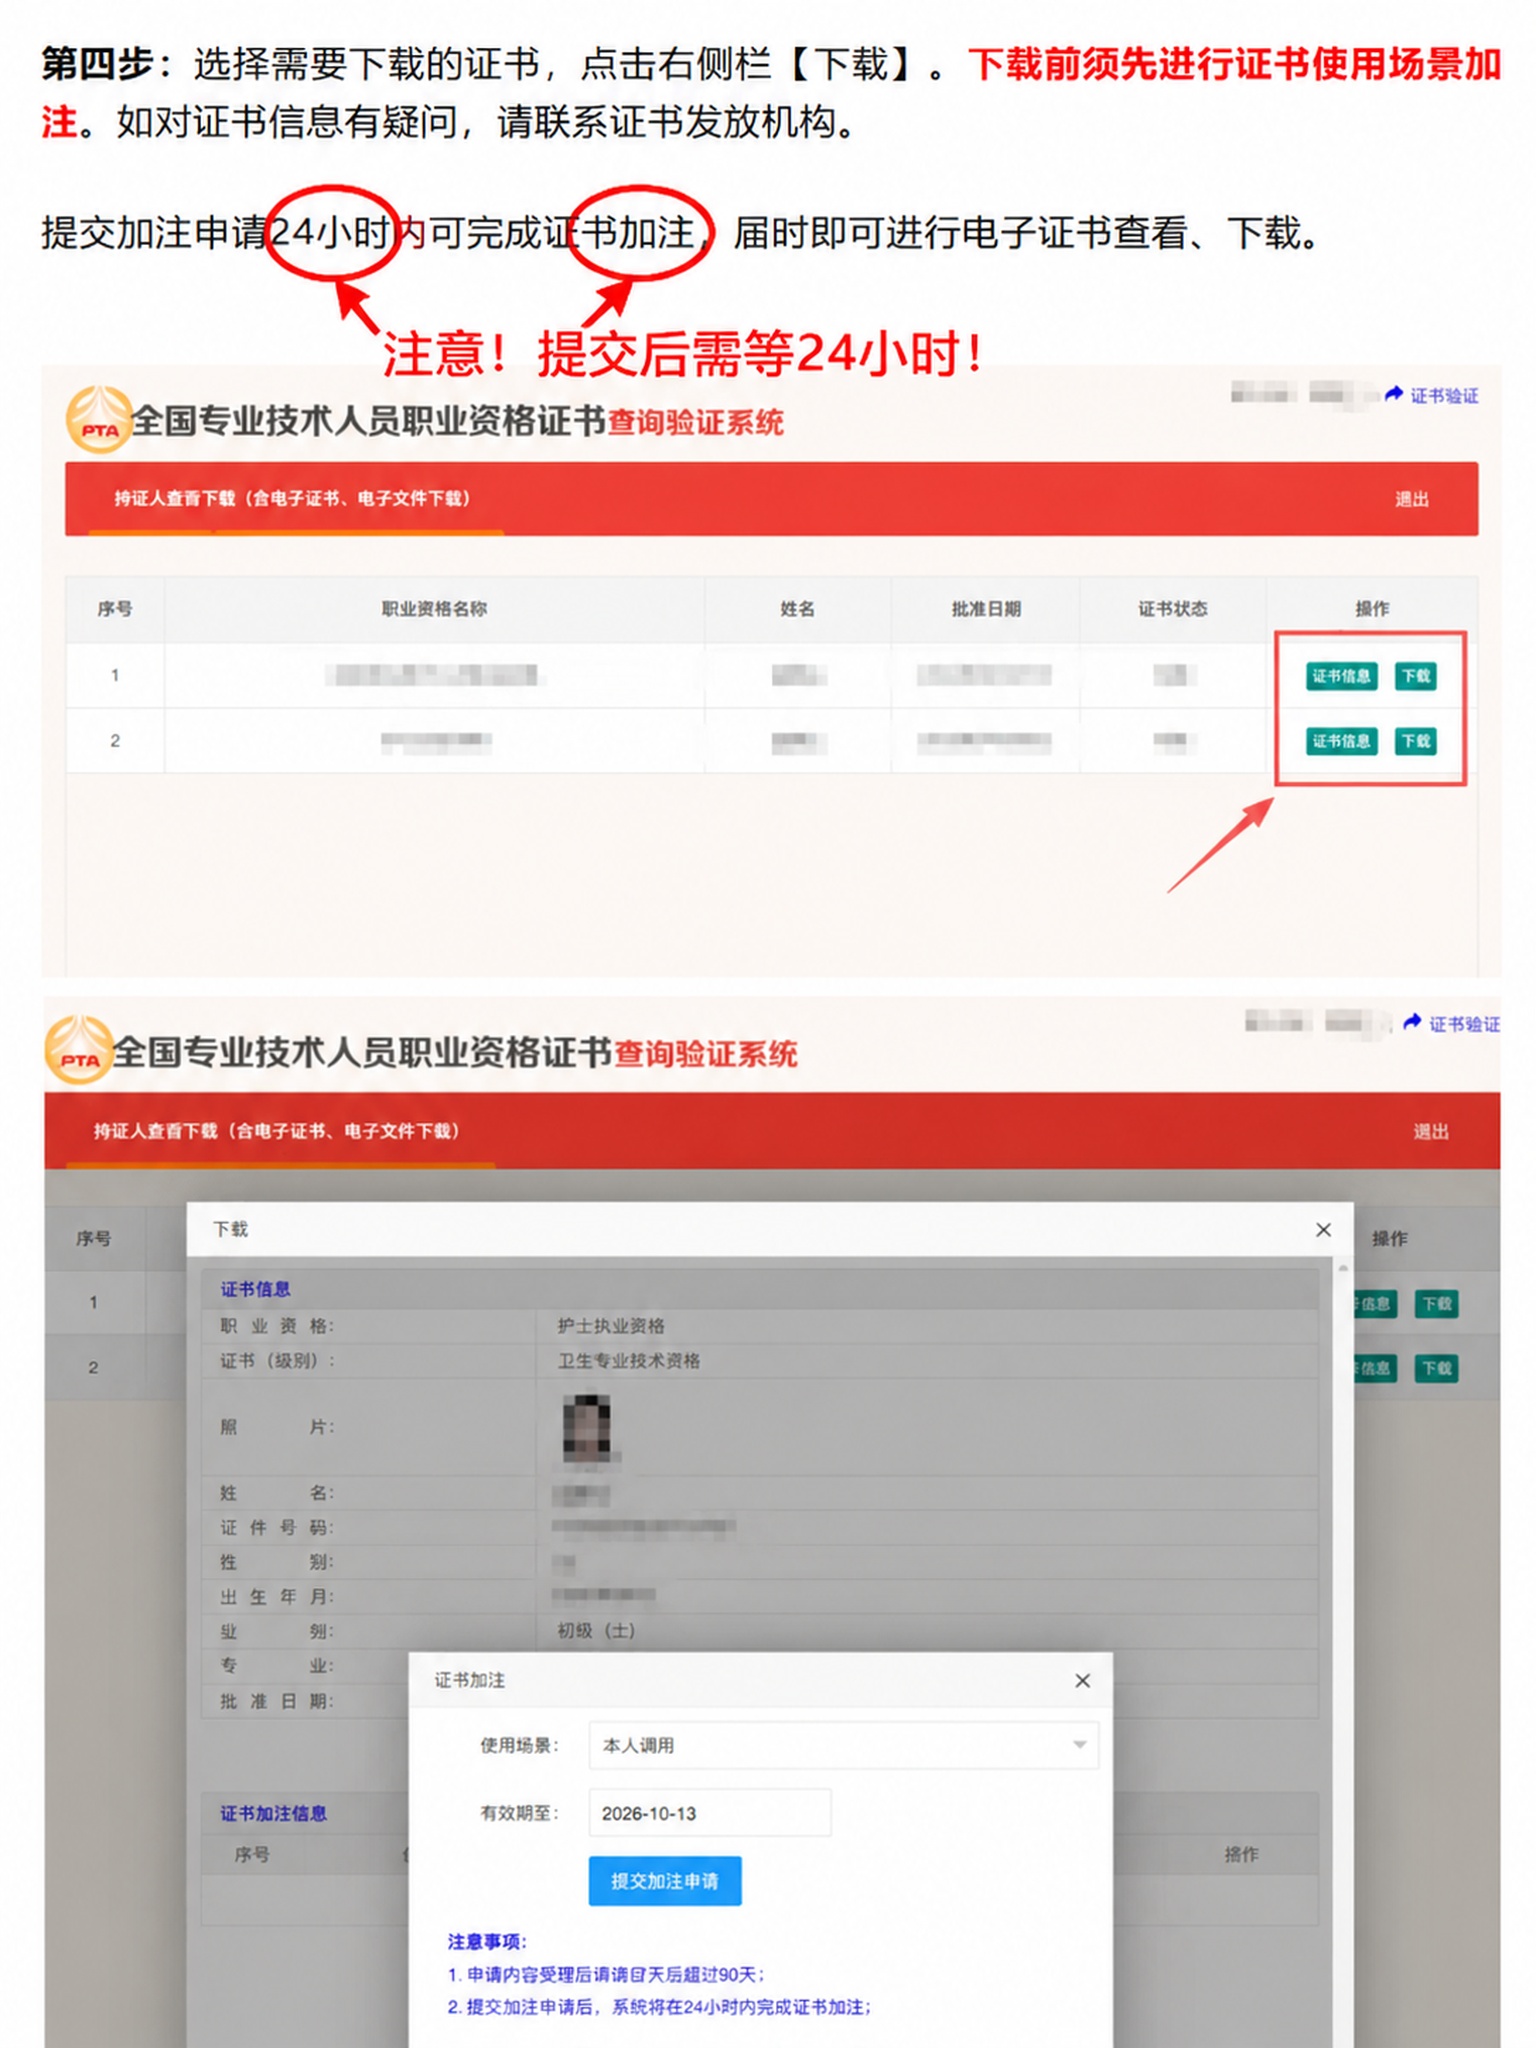Open 证书验证 link in the upper screenshot header
Screen dimensions: 1536x2048
(x=1444, y=396)
